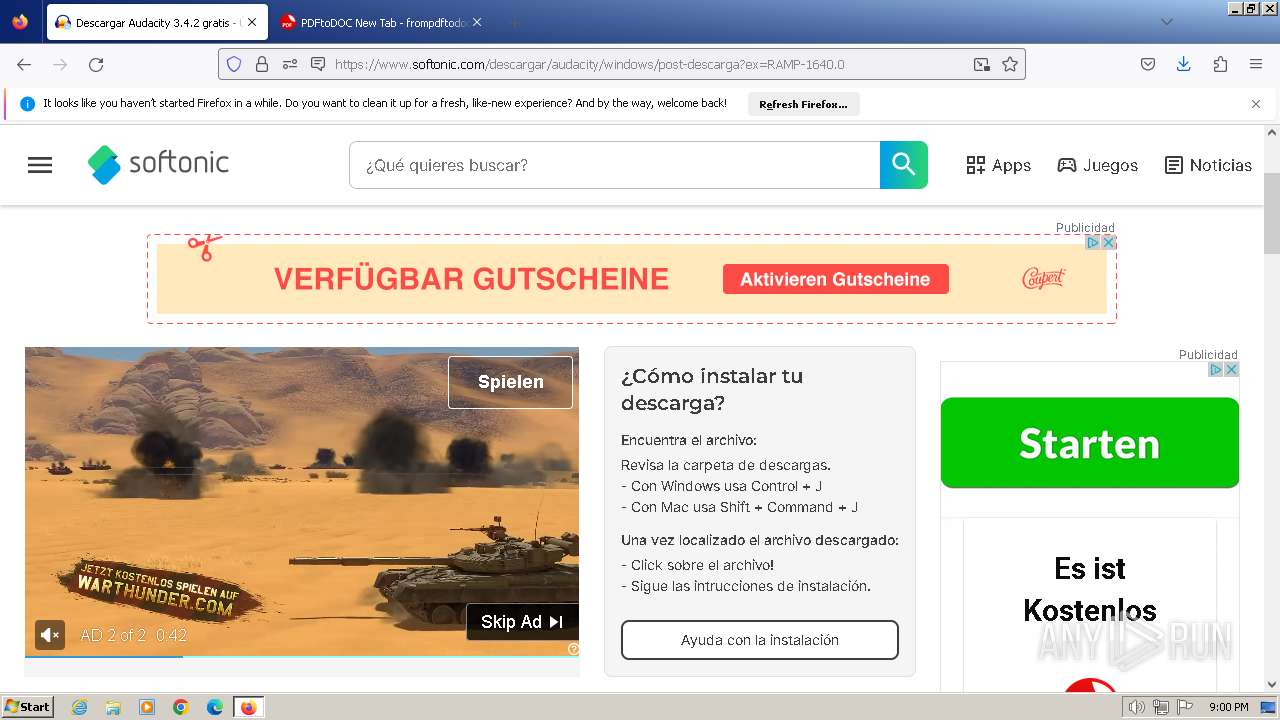Go forward in browser history
The width and height of the screenshot is (1280, 720).
tap(60, 64)
